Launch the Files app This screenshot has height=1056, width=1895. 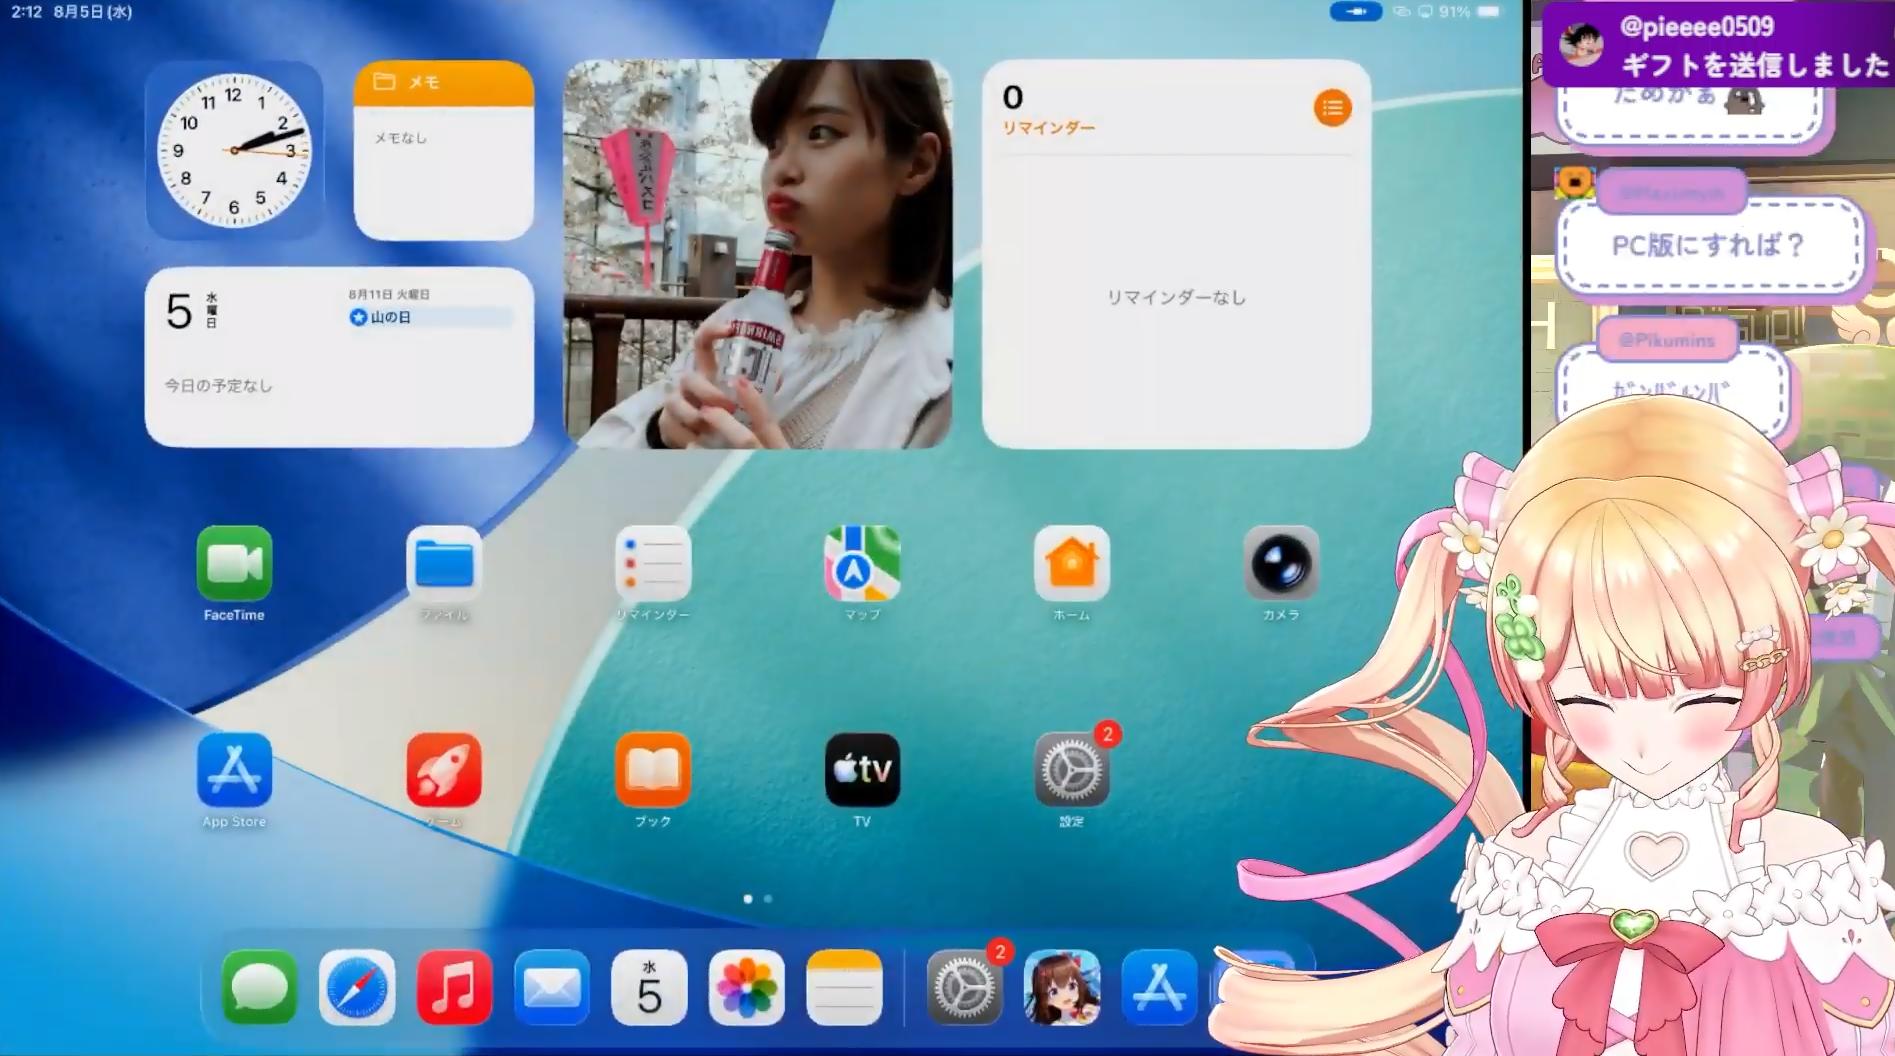pos(444,563)
